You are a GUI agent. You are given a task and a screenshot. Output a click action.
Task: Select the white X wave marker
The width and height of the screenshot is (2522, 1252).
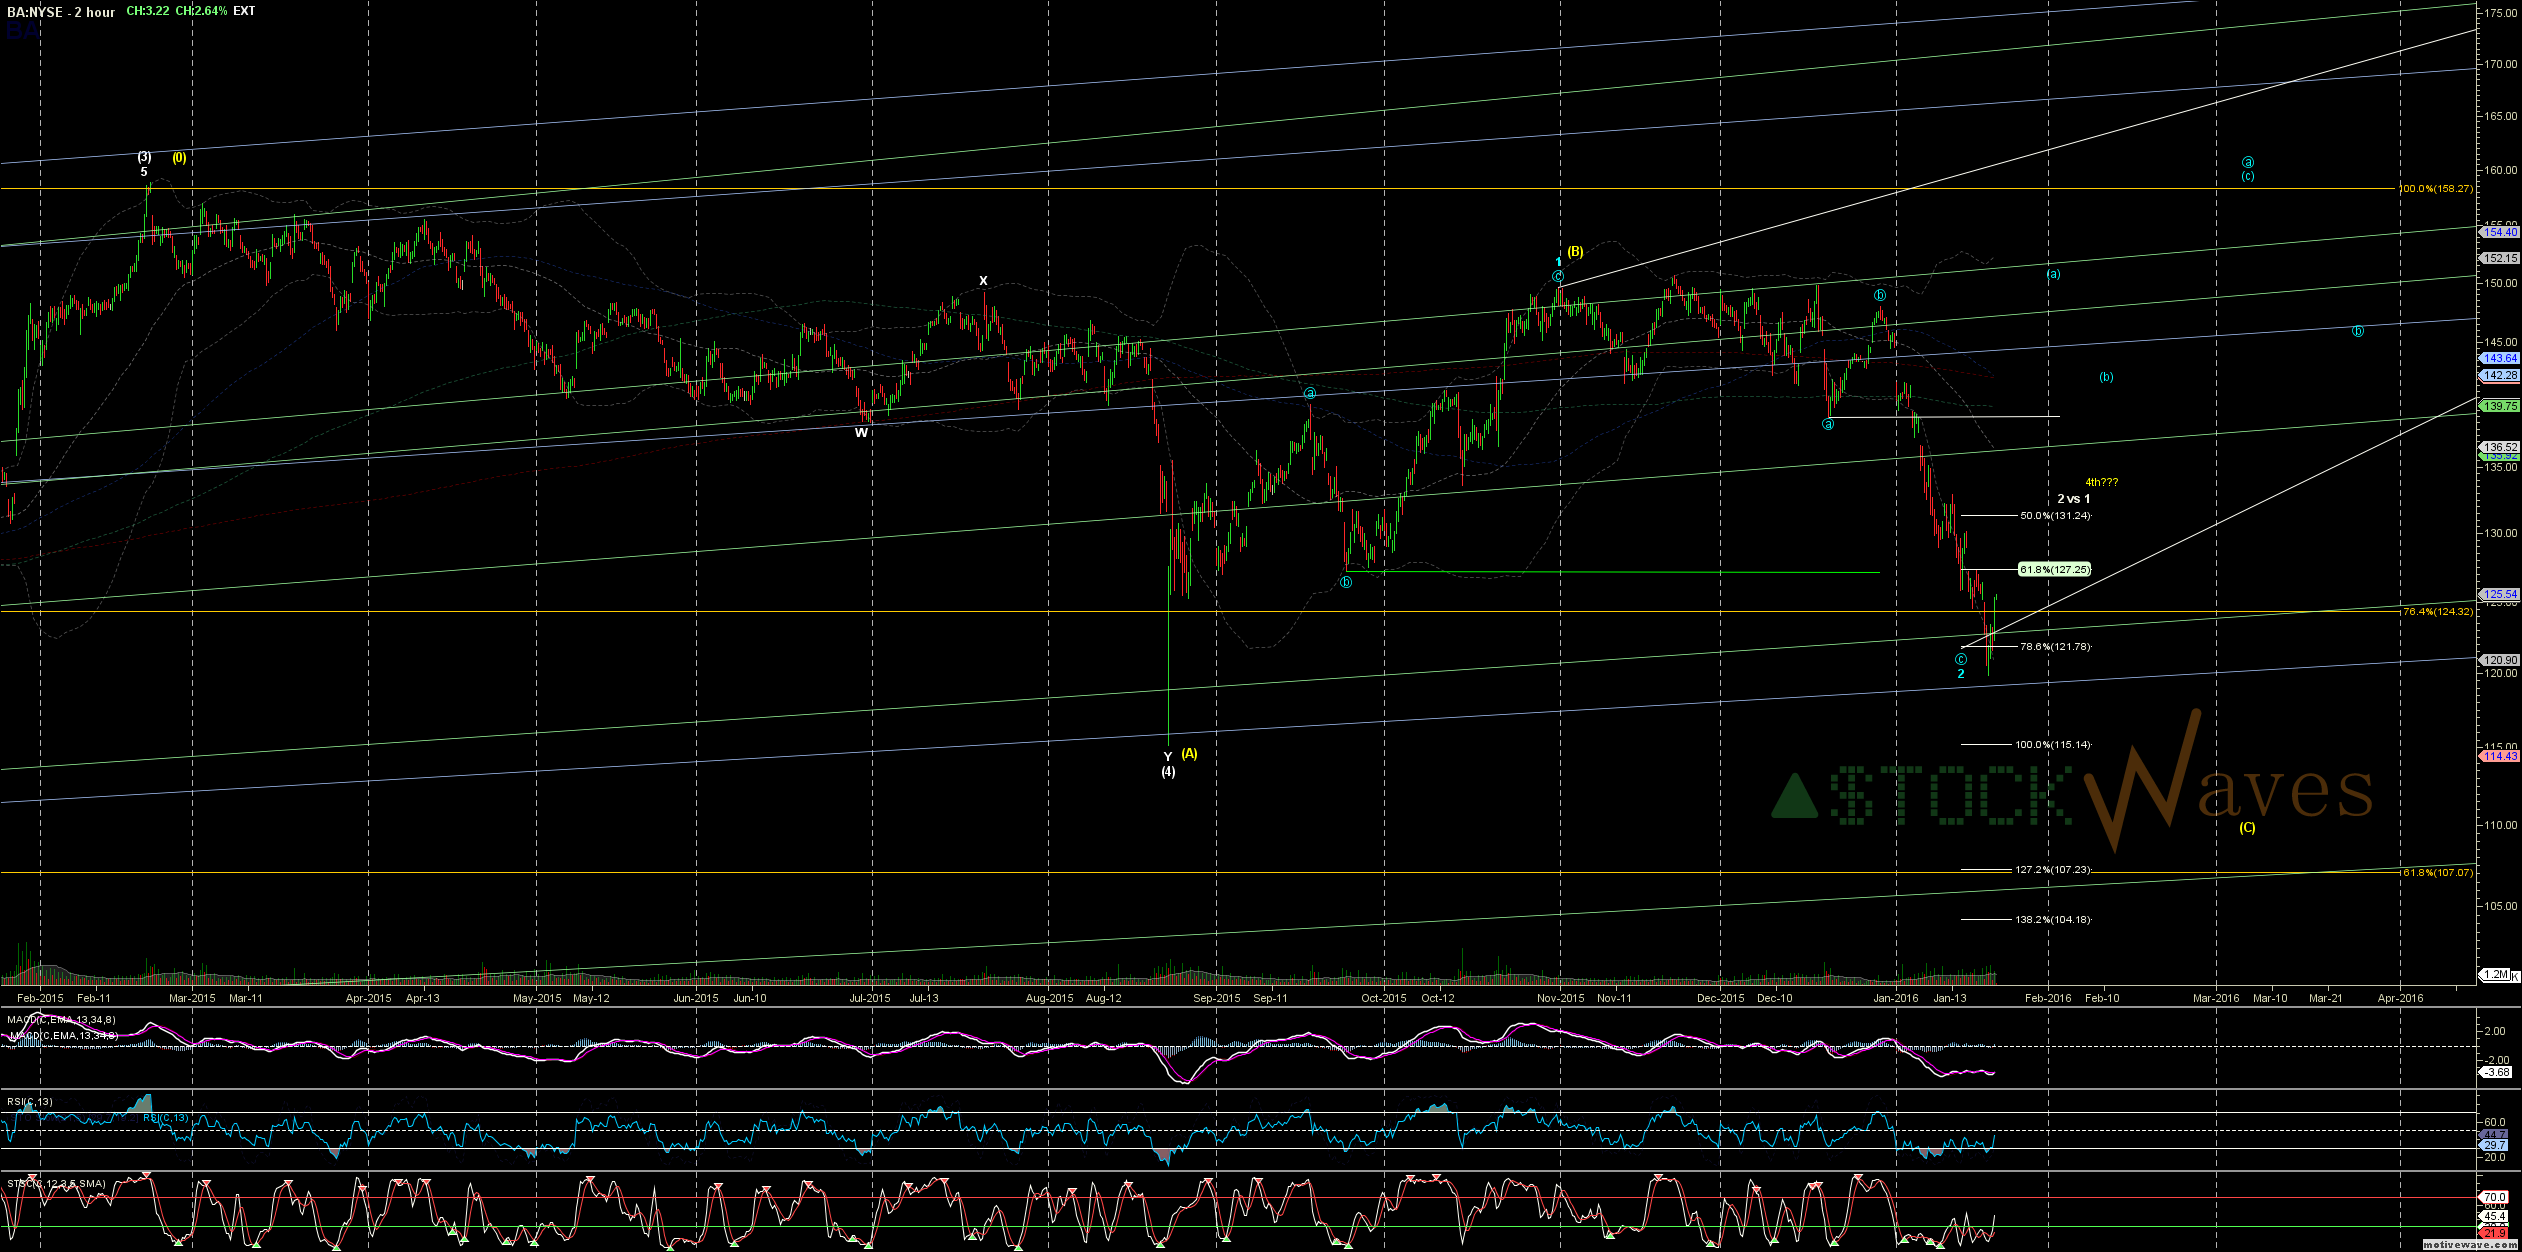983,281
